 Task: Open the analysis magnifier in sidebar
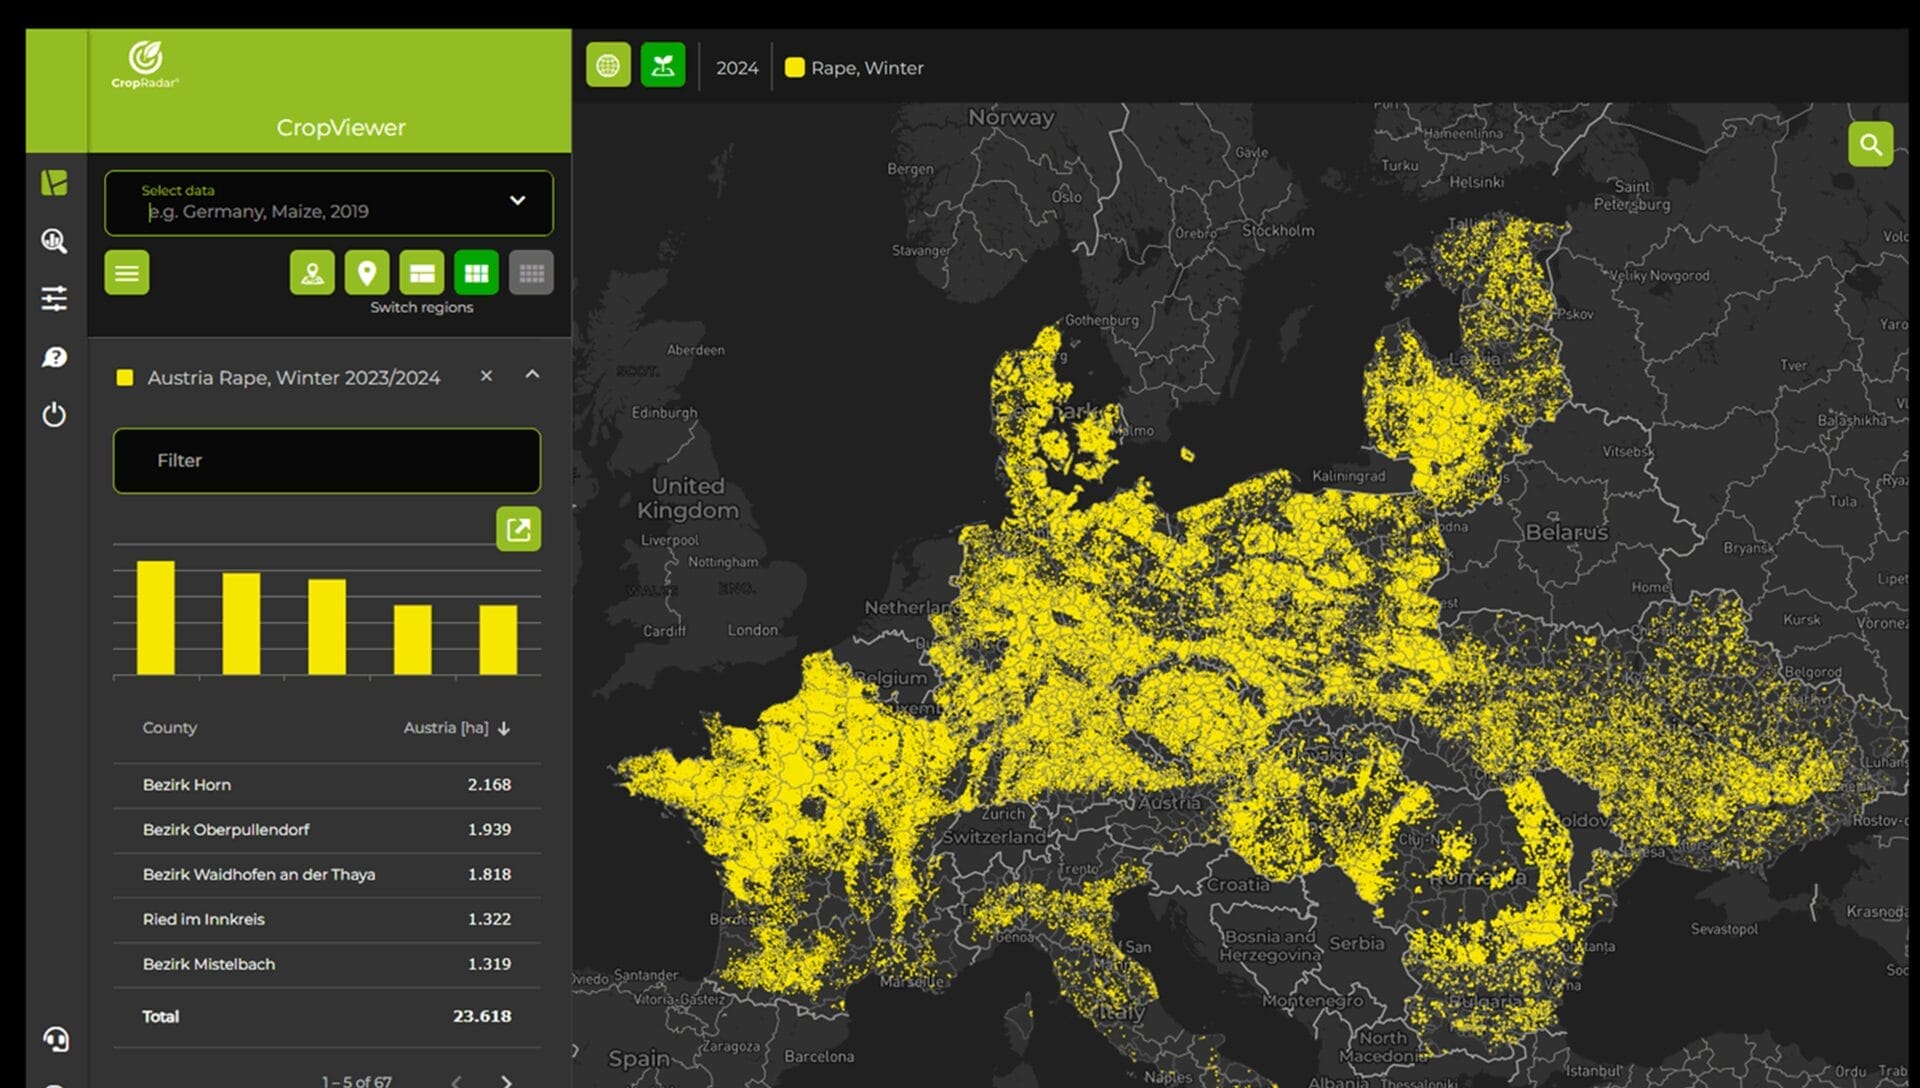point(54,241)
